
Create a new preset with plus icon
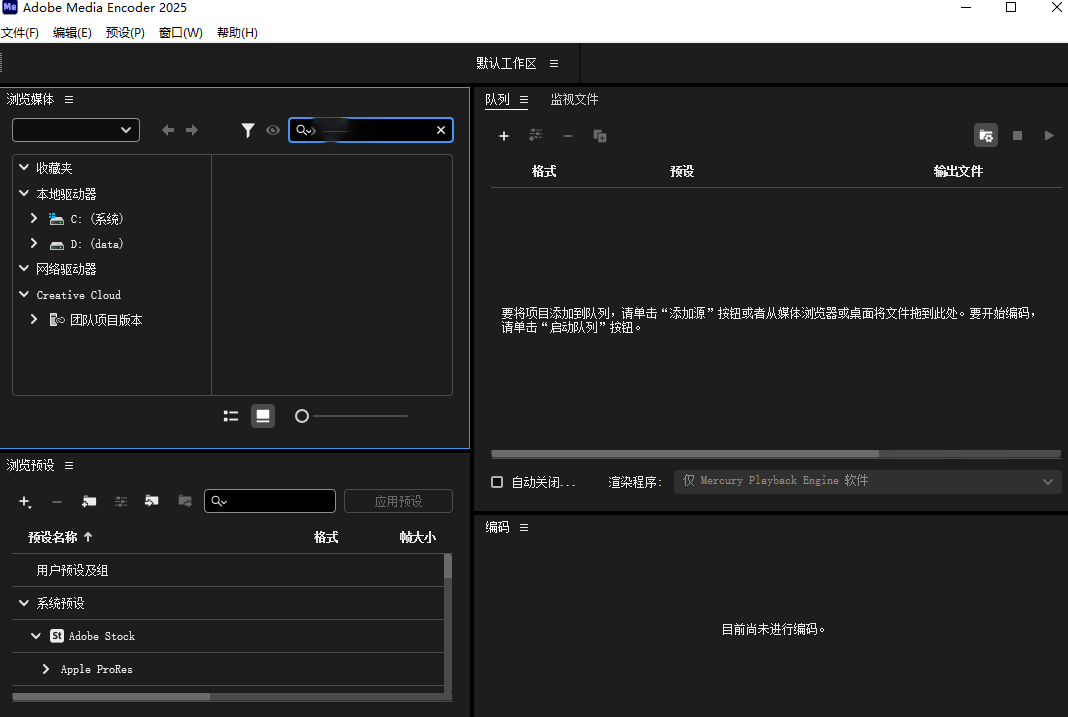pos(25,502)
